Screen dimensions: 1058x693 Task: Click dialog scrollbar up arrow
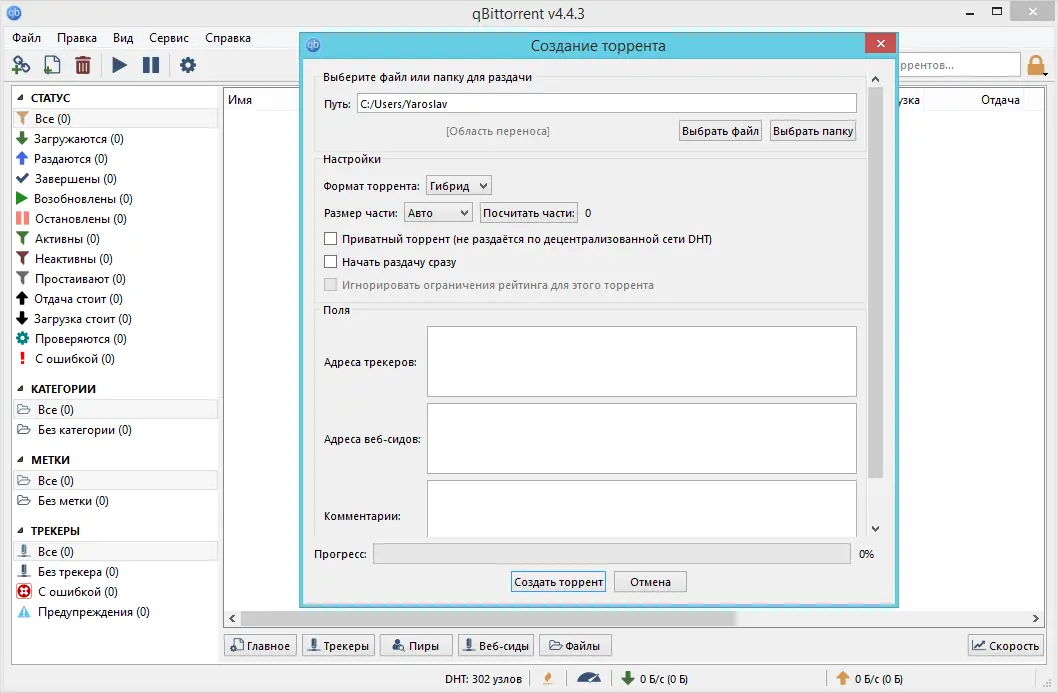pyautogui.click(x=875, y=79)
